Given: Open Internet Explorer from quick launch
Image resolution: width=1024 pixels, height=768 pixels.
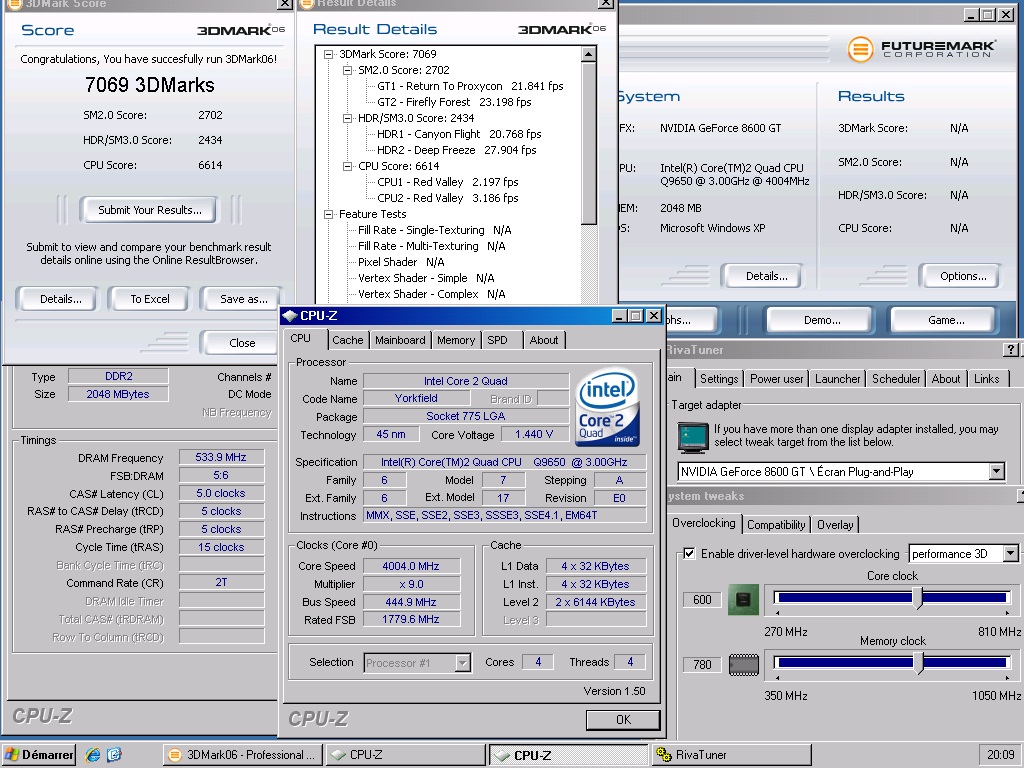Looking at the screenshot, I should 93,755.
